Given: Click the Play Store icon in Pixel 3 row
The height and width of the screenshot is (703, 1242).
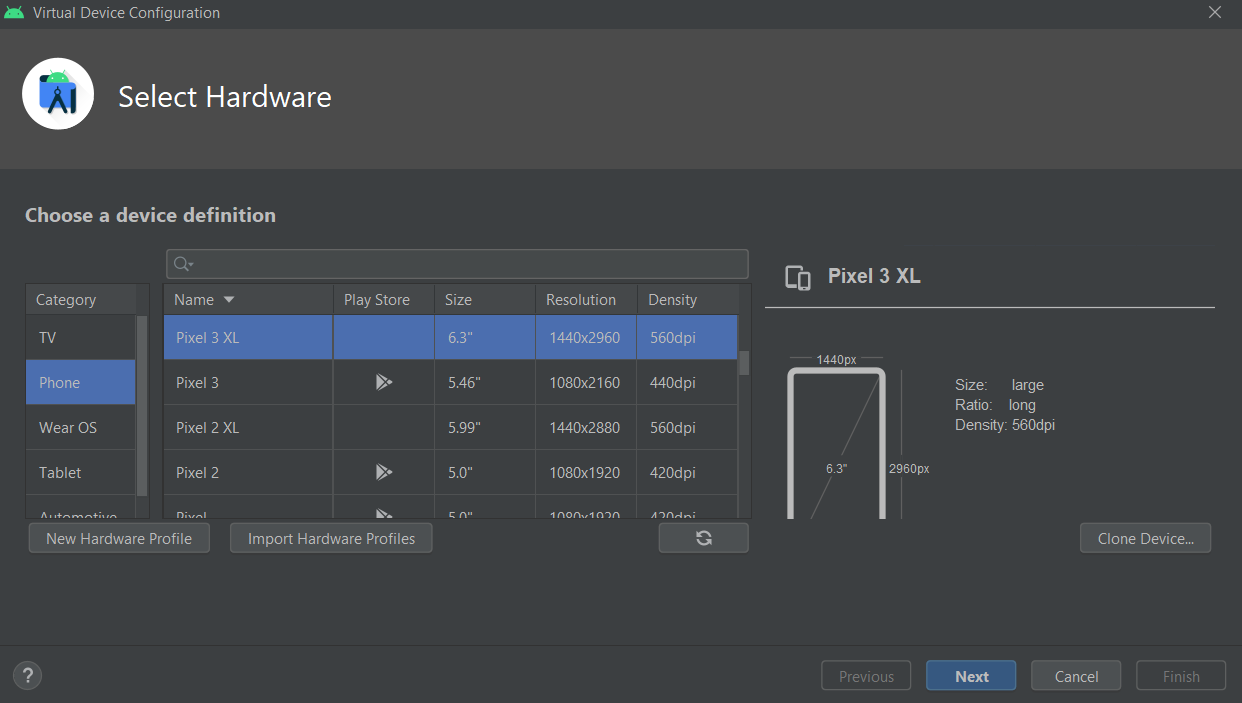Looking at the screenshot, I should 383,382.
